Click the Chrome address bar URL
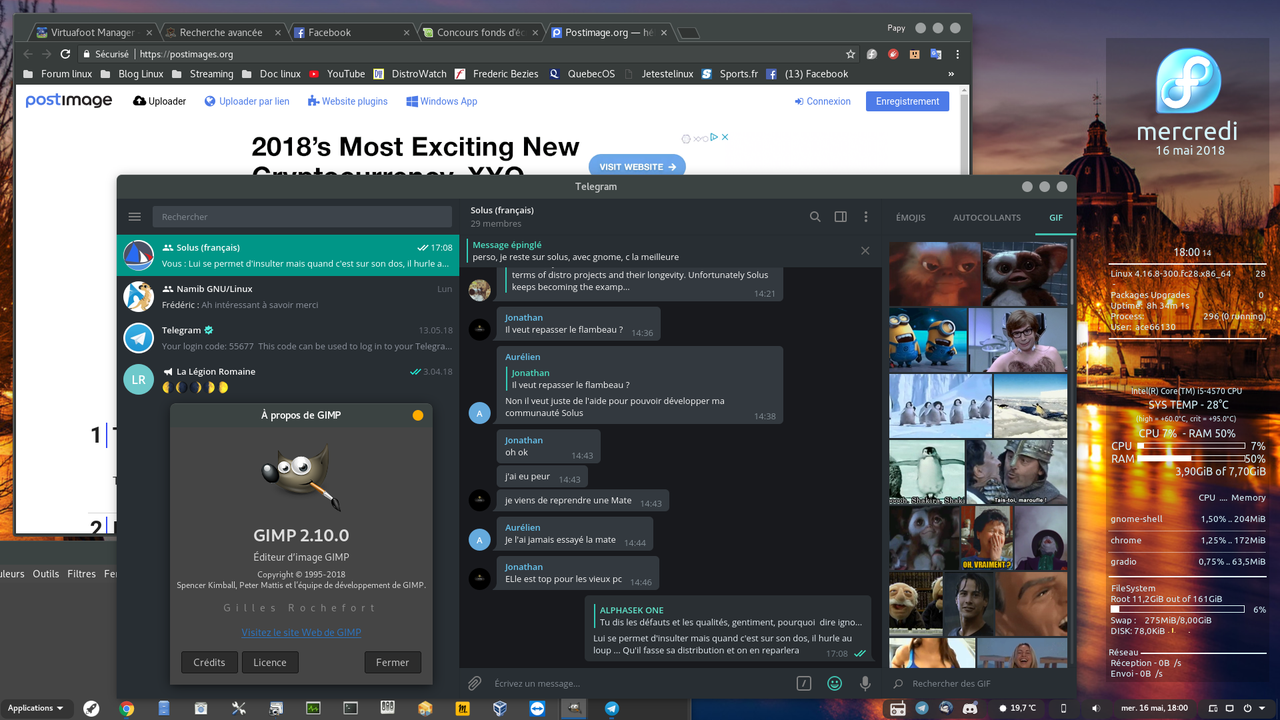Viewport: 1280px width, 720px height. point(186,54)
